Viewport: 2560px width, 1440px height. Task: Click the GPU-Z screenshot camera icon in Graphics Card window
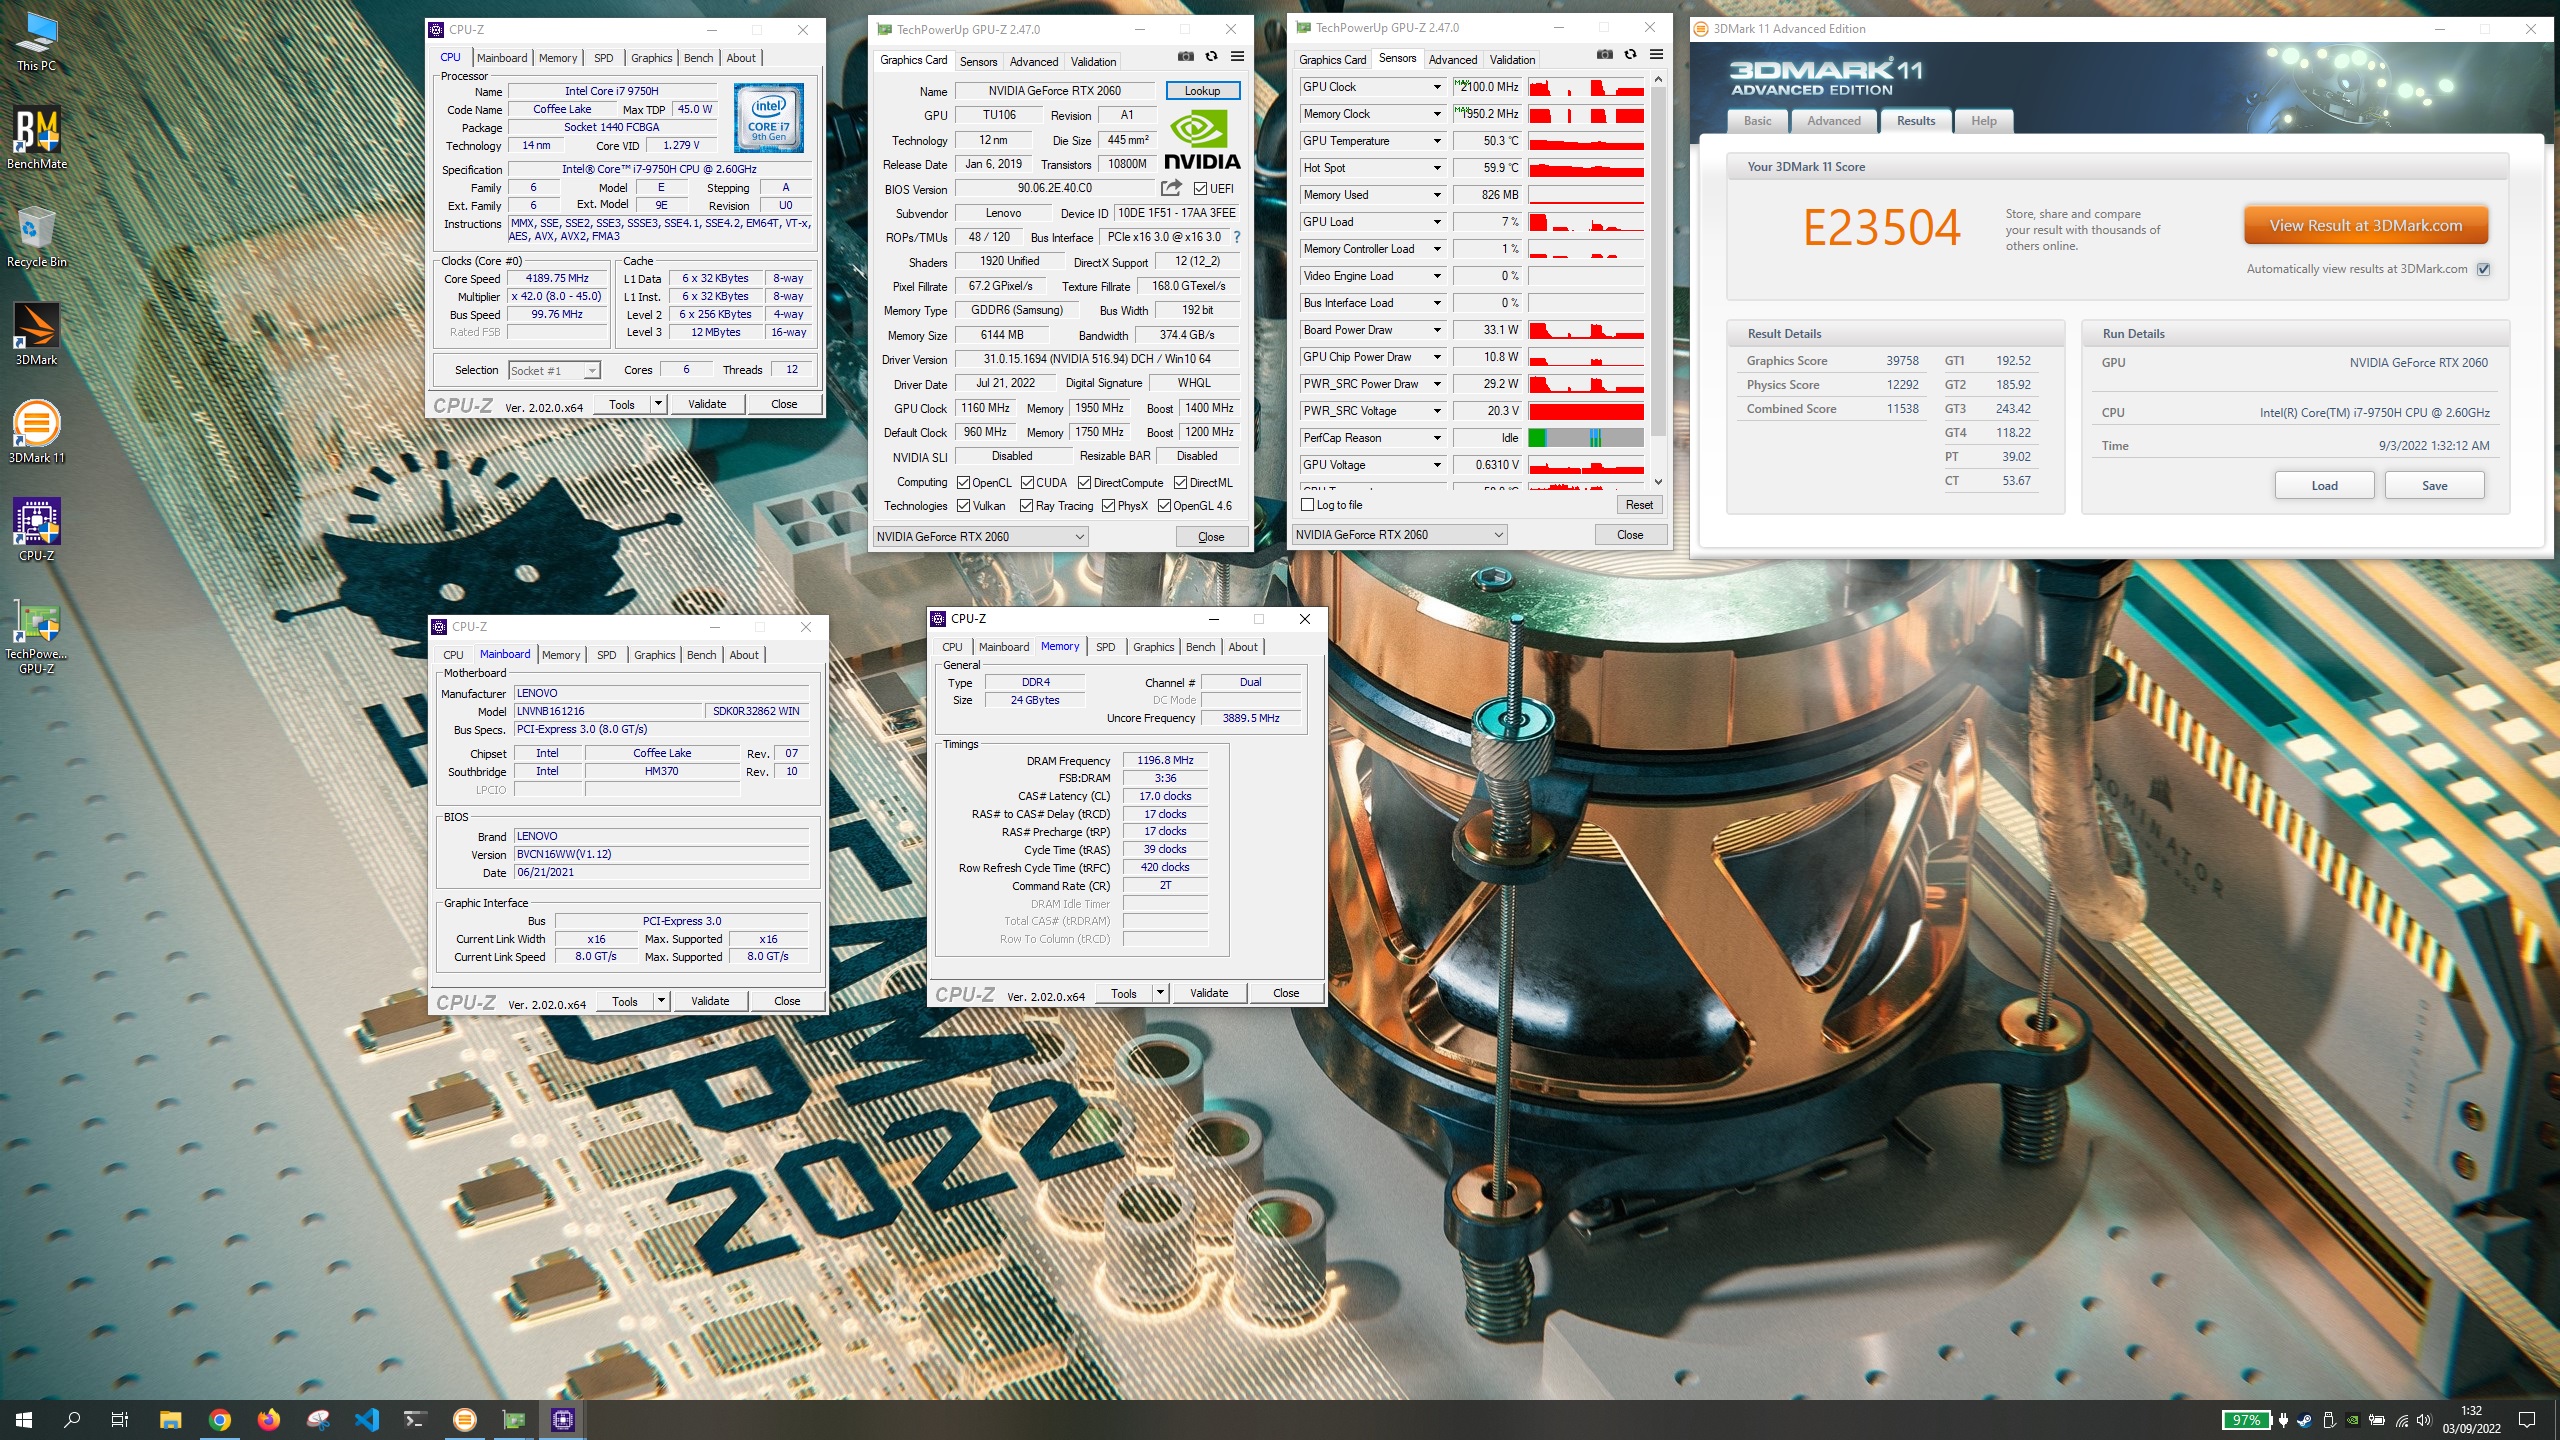point(1185,57)
